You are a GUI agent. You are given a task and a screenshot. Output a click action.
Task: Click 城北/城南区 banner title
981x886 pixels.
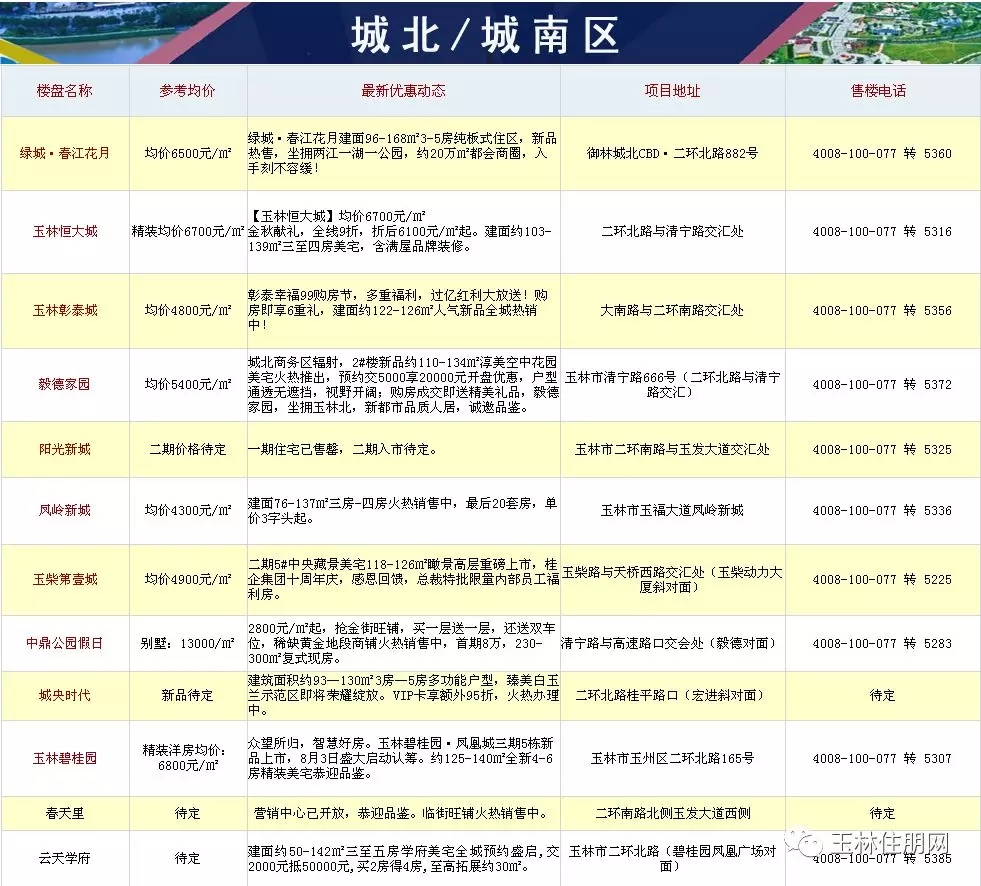click(x=485, y=34)
